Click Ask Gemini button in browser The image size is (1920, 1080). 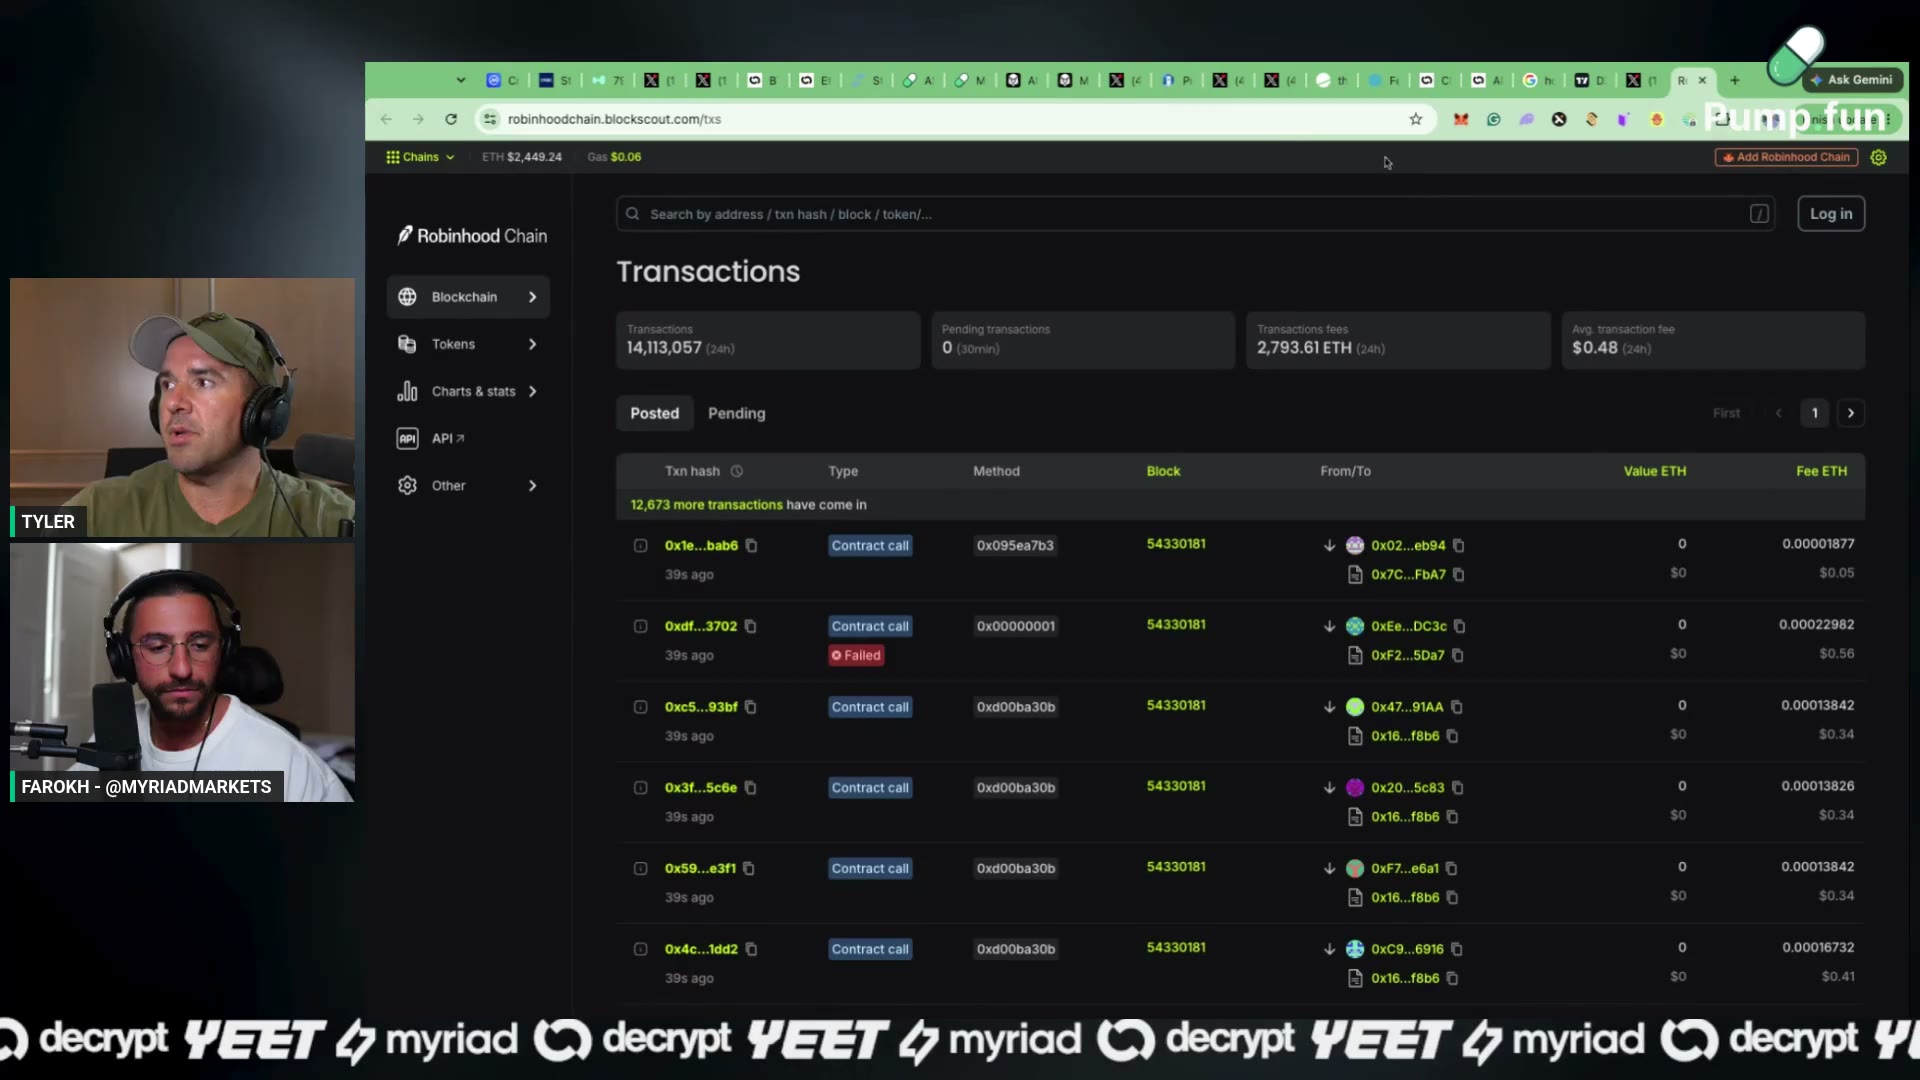tap(1850, 80)
